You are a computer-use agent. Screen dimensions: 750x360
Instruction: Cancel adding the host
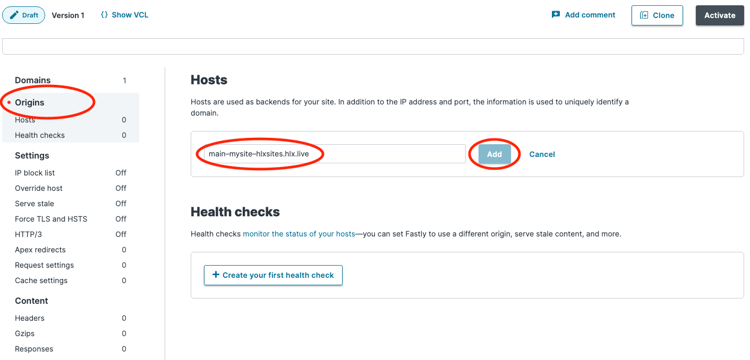tap(542, 154)
